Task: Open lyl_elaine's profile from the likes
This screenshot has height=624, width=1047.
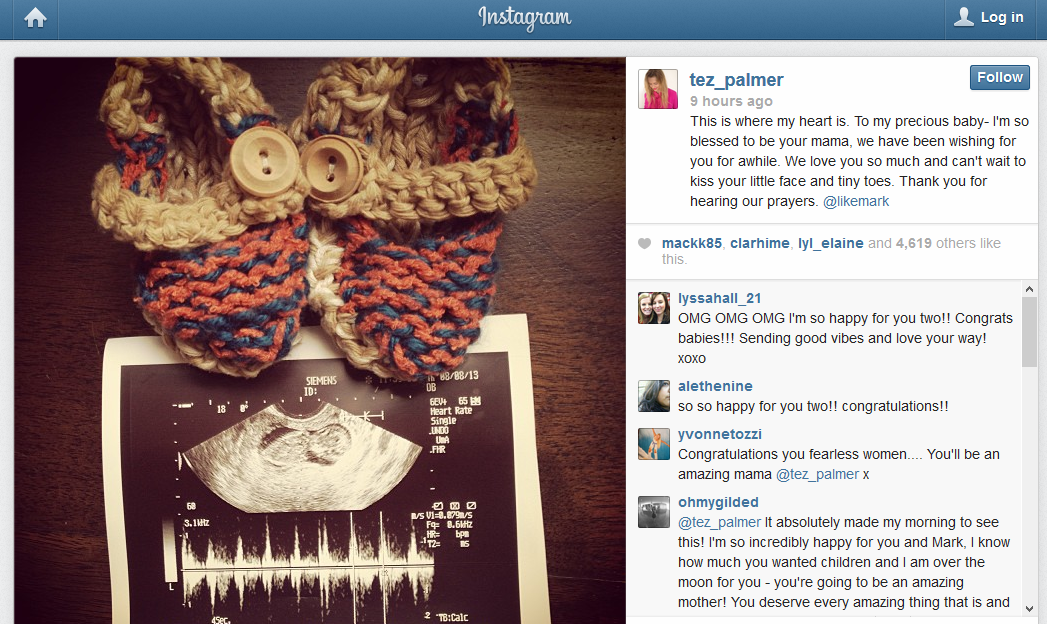Action: (831, 244)
